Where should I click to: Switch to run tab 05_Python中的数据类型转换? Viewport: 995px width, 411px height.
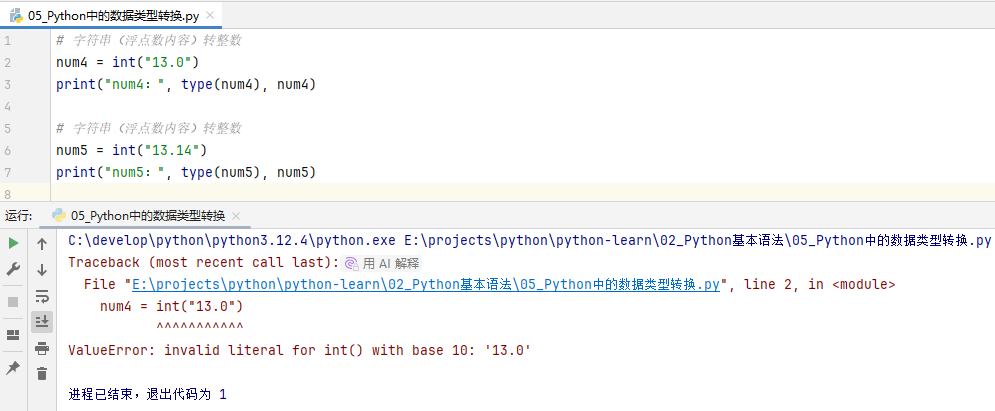coord(146,216)
